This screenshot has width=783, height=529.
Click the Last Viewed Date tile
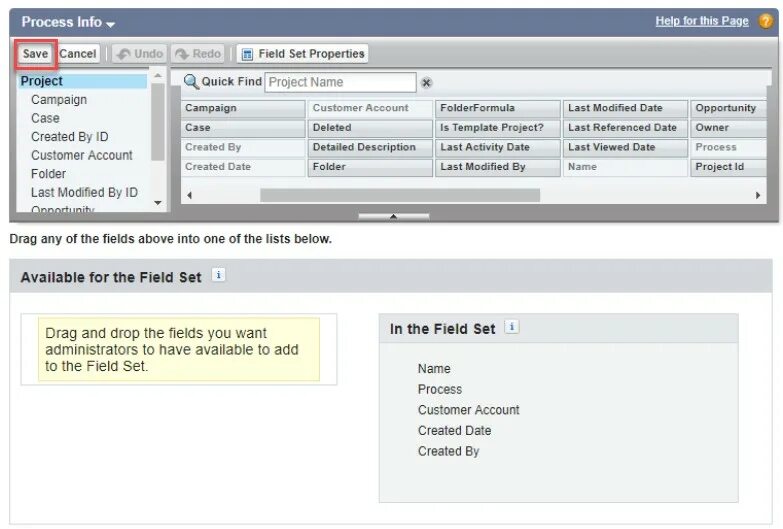(x=626, y=147)
